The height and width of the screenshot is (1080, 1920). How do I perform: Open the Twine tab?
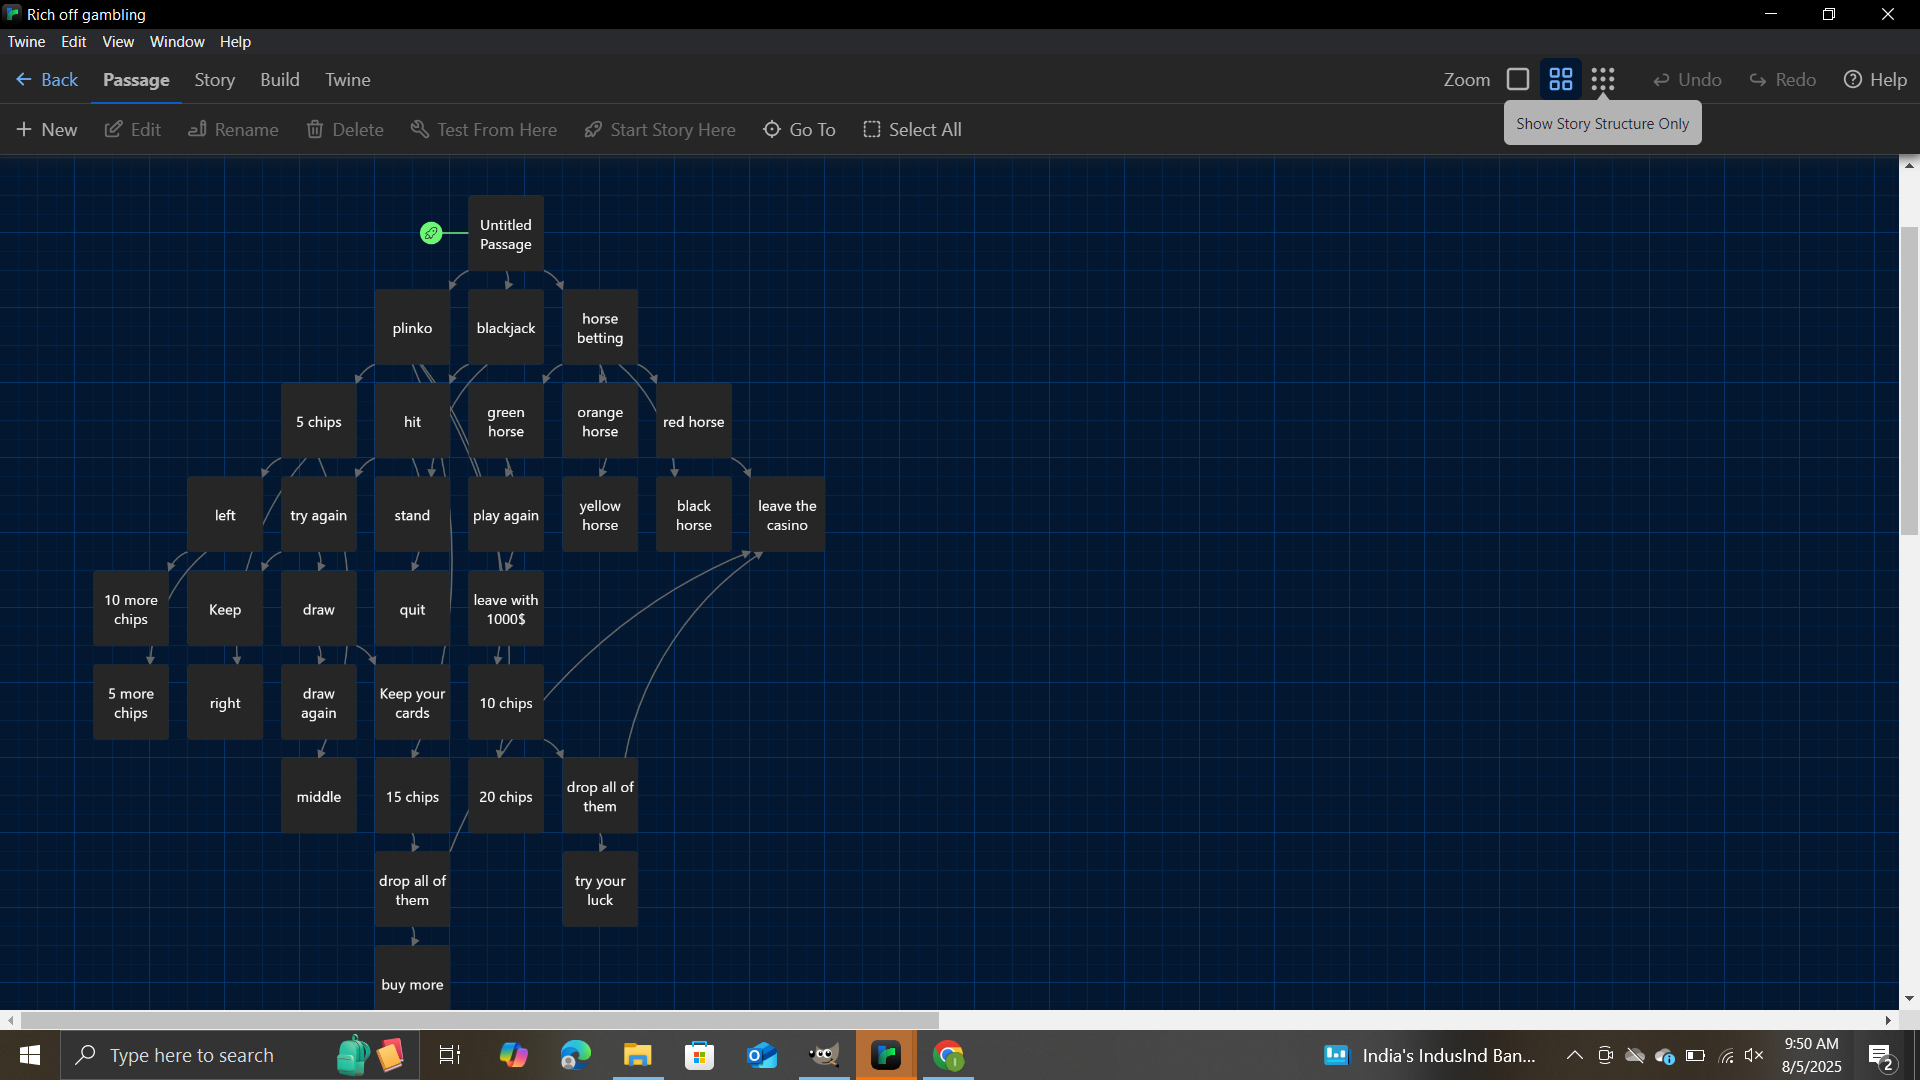pos(348,79)
